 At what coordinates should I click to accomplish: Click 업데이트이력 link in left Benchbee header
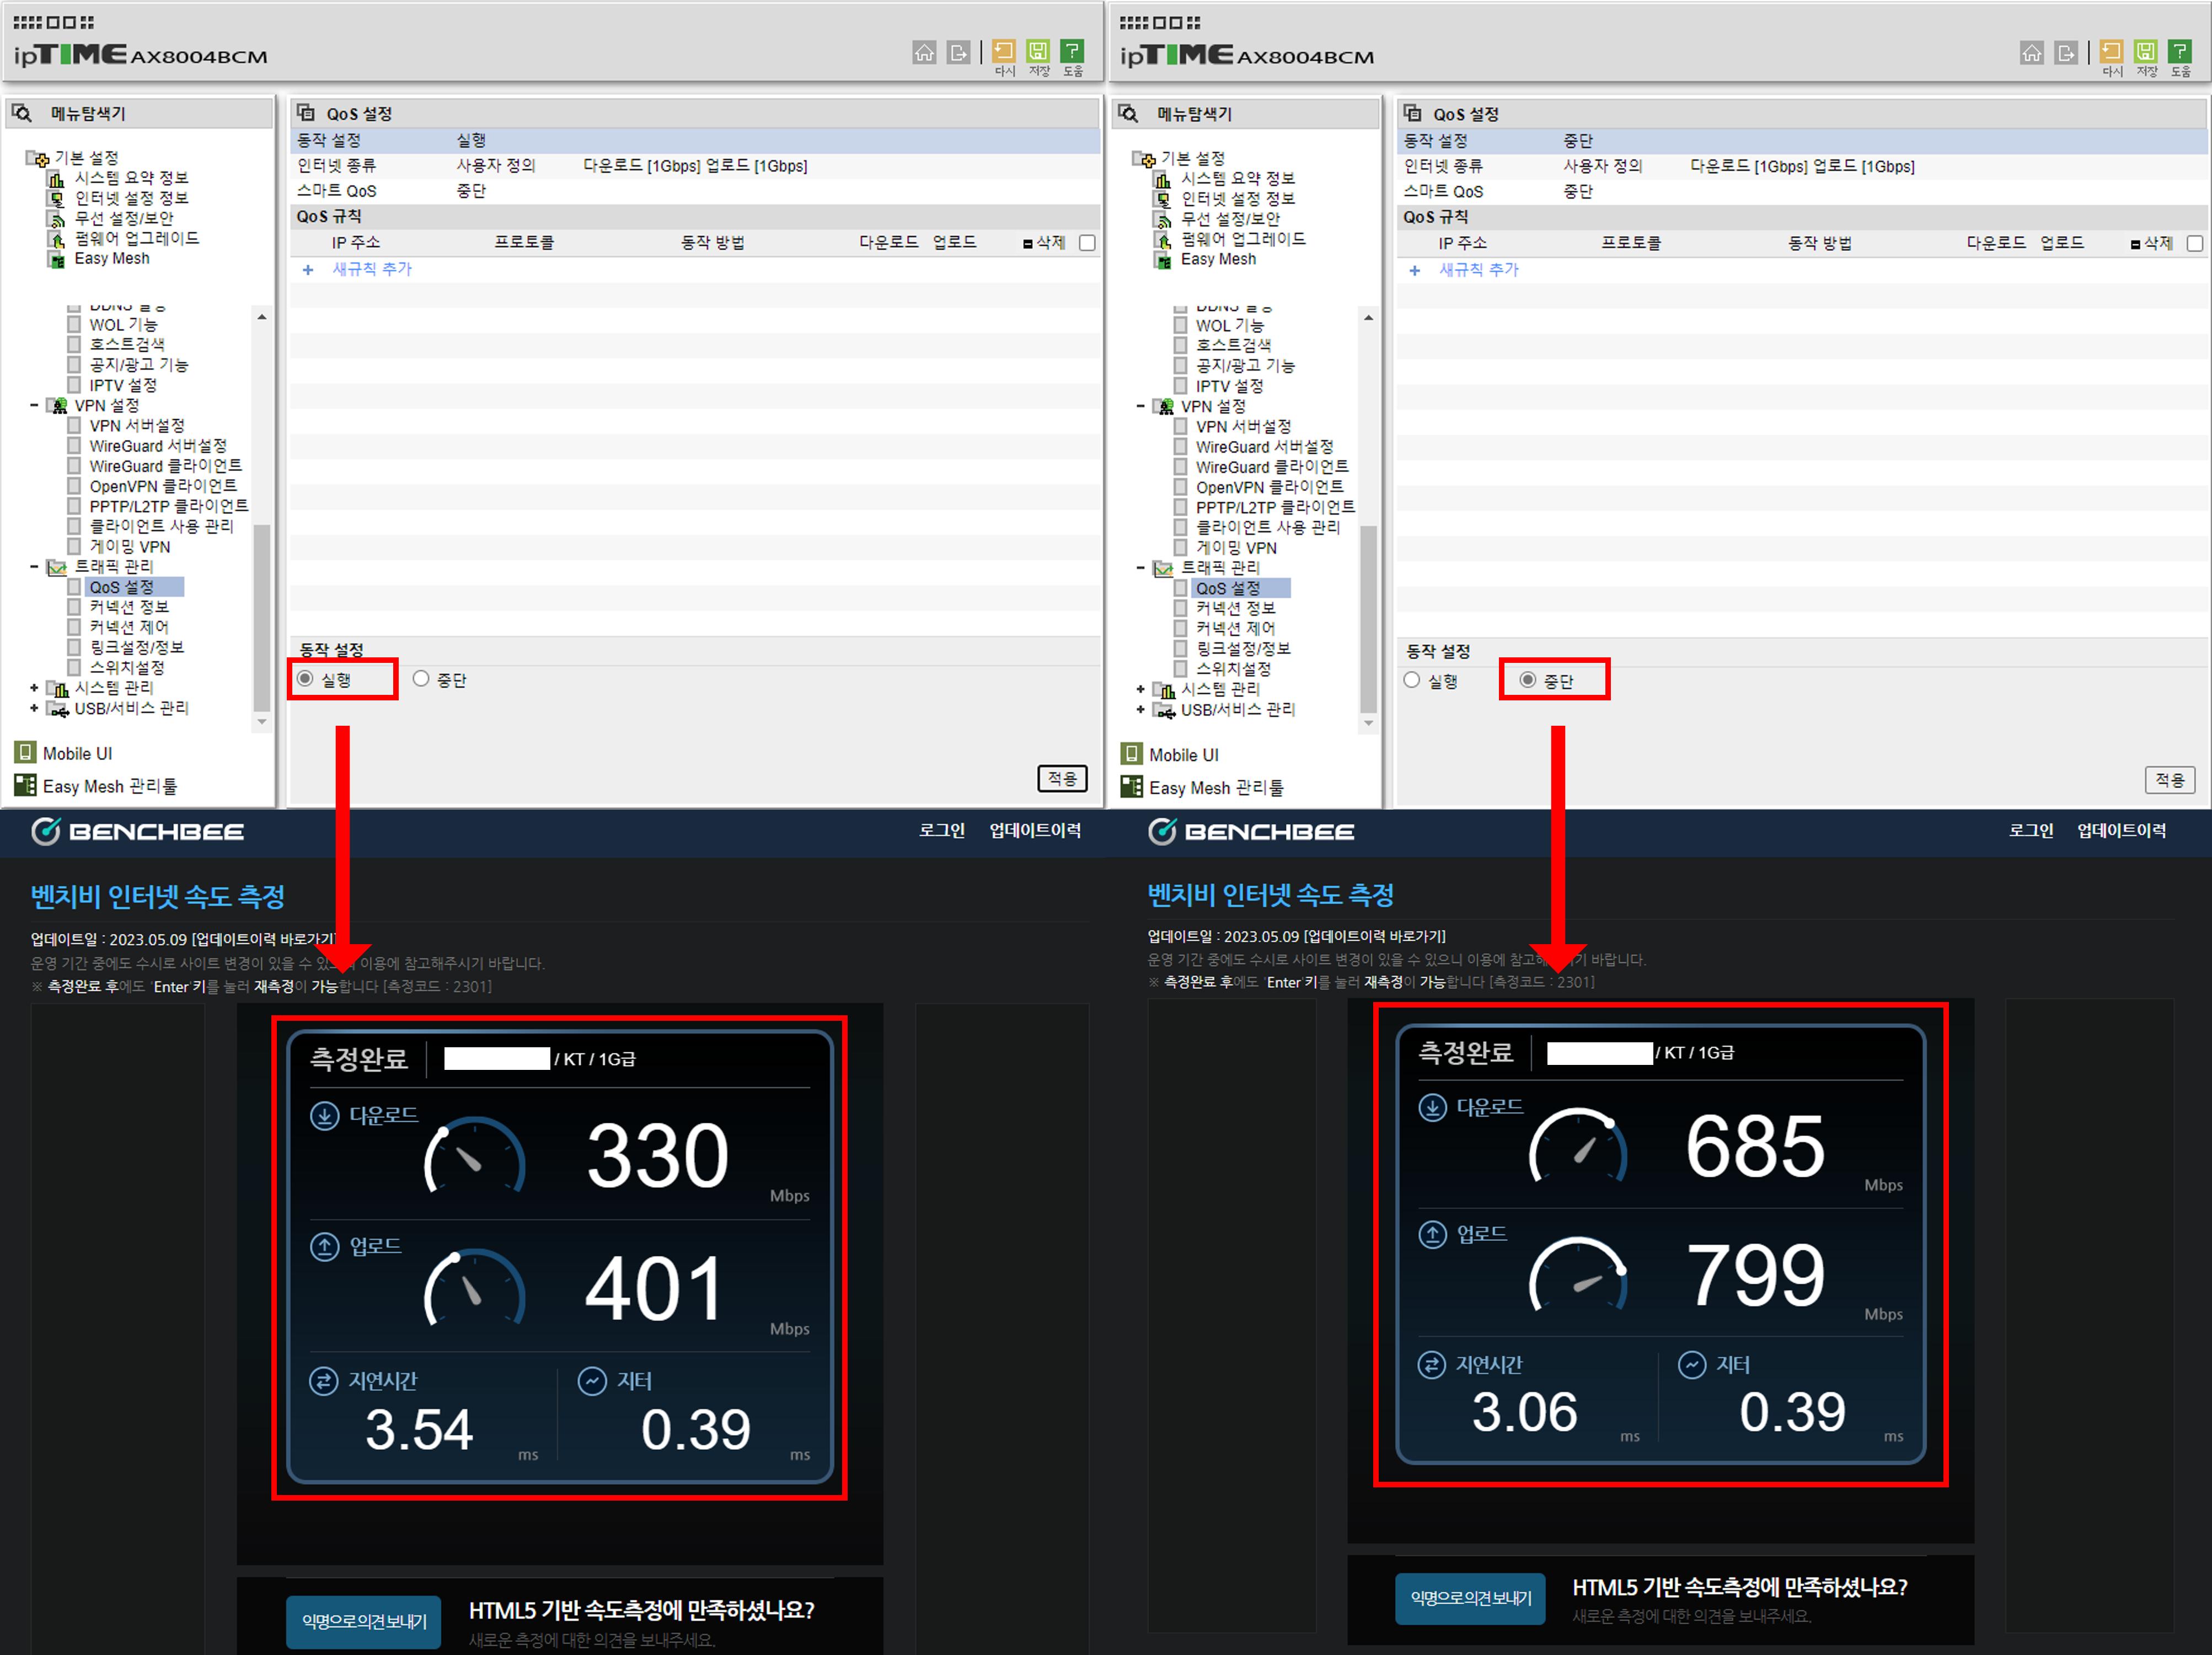coord(1035,830)
